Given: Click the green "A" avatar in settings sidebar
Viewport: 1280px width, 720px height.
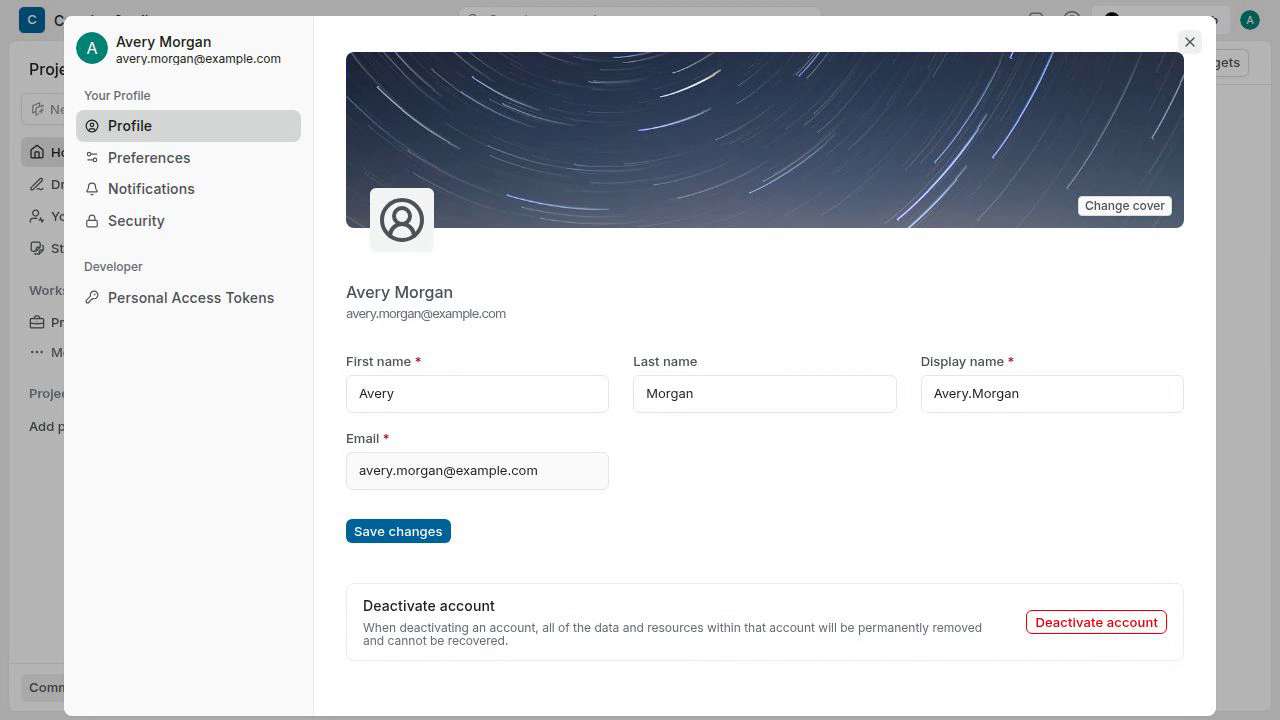Looking at the screenshot, I should click(x=92, y=48).
